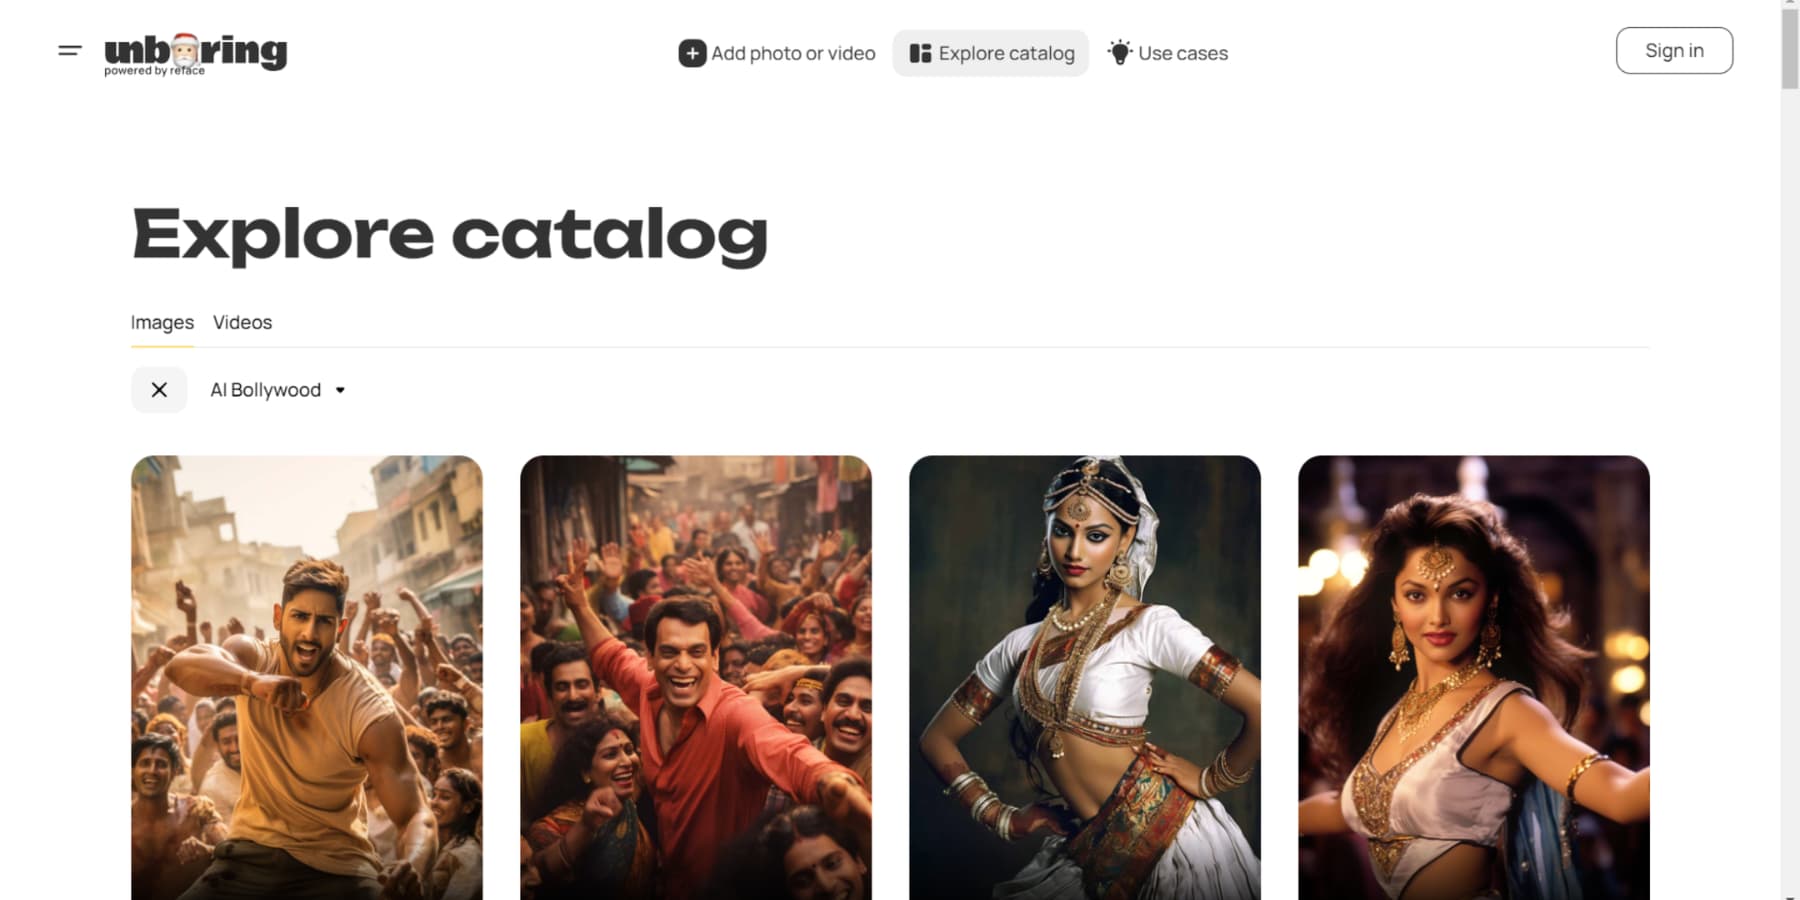Open the Explore catalog nav item
This screenshot has height=900, width=1800.
(991, 53)
